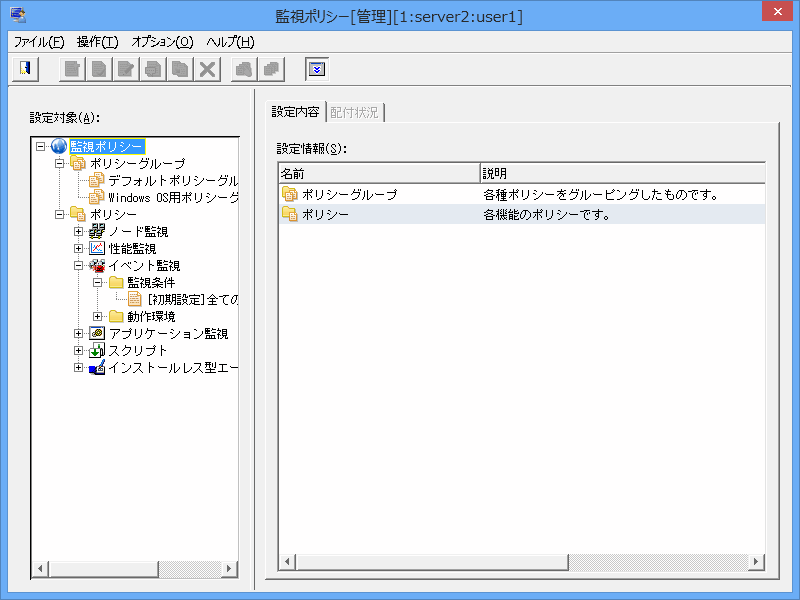Viewport: 800px width, 600px height.
Task: Click the 説明 column header
Action: point(620,174)
